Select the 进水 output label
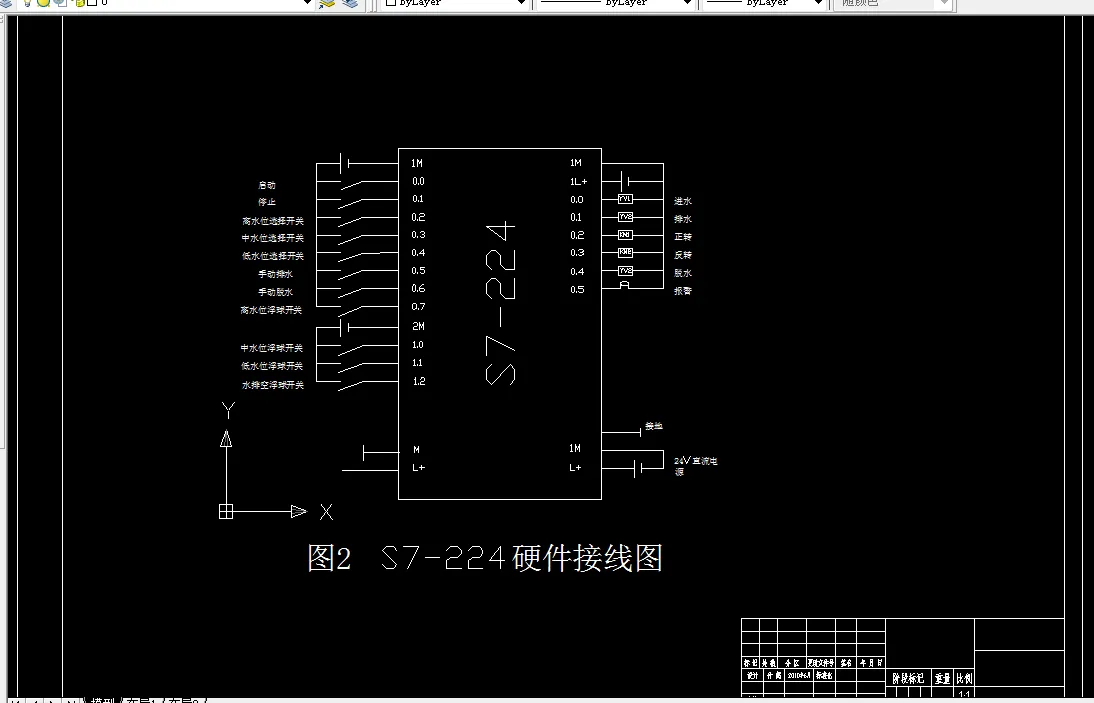The image size is (1094, 703). (683, 202)
